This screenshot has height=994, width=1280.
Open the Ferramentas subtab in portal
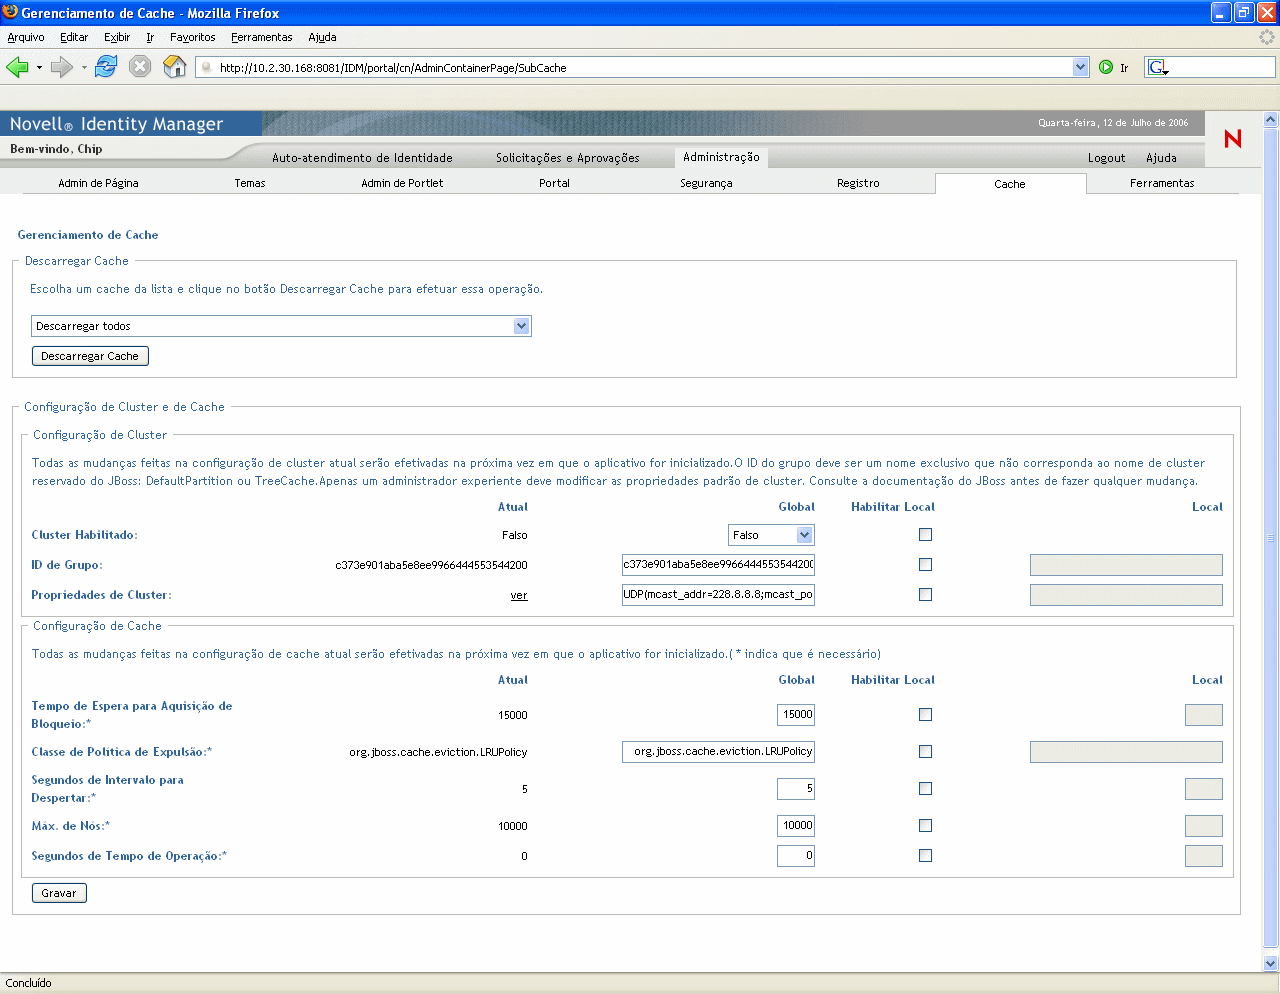click(1162, 183)
